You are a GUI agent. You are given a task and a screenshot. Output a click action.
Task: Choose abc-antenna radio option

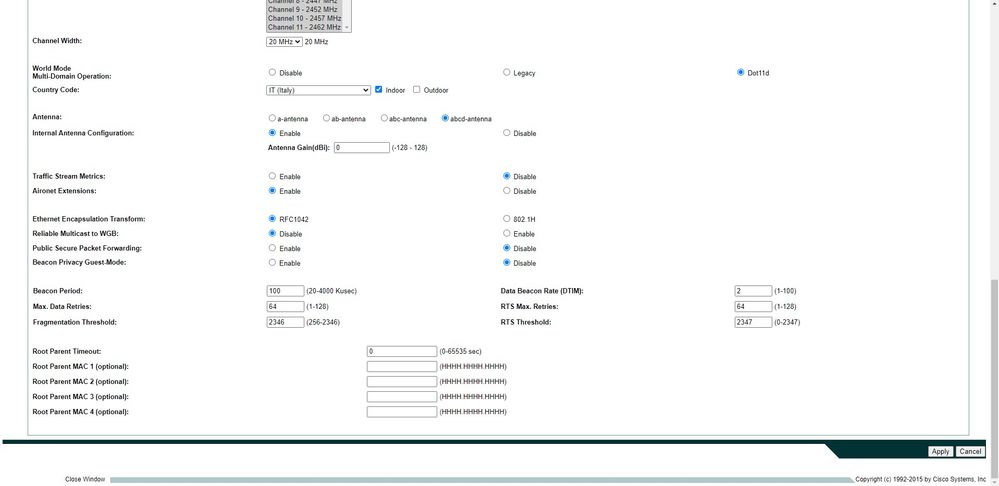[384, 118]
